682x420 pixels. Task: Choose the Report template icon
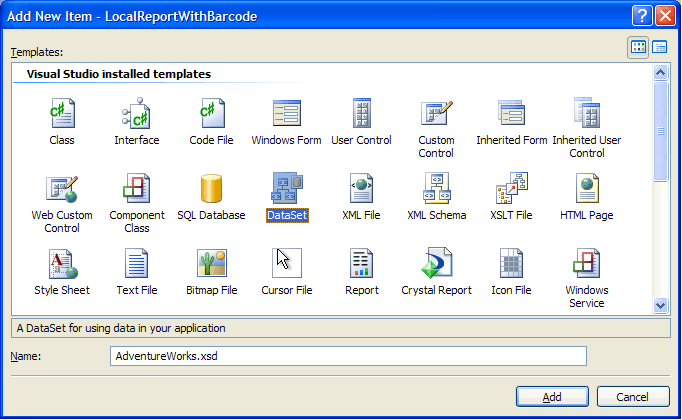click(x=362, y=263)
